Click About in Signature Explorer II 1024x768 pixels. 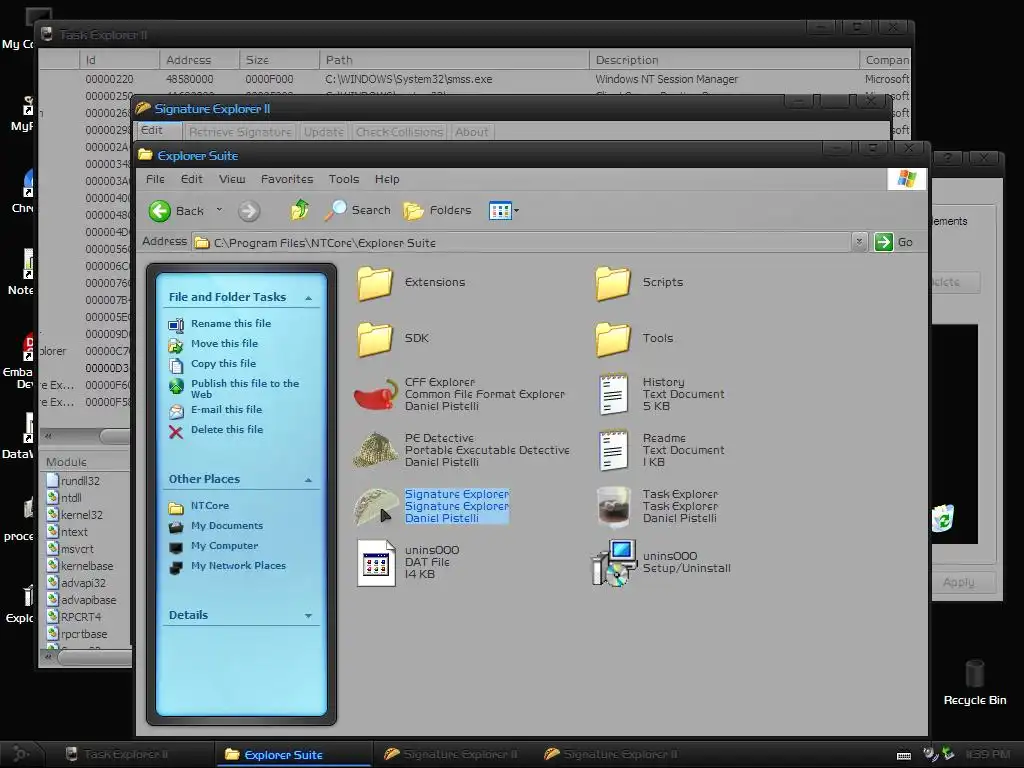(x=472, y=132)
